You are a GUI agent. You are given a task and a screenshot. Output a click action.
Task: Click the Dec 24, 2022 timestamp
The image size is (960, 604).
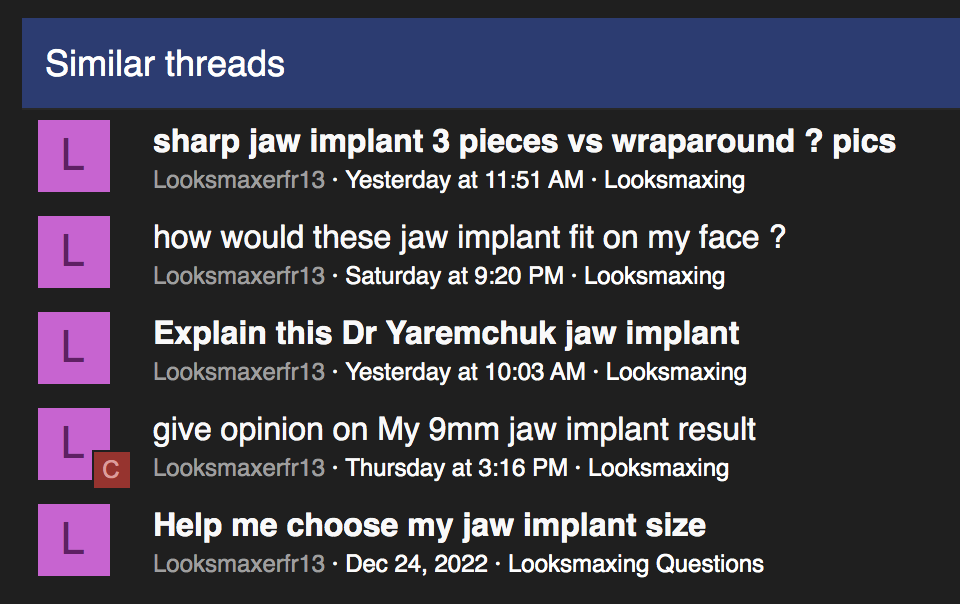(416, 564)
